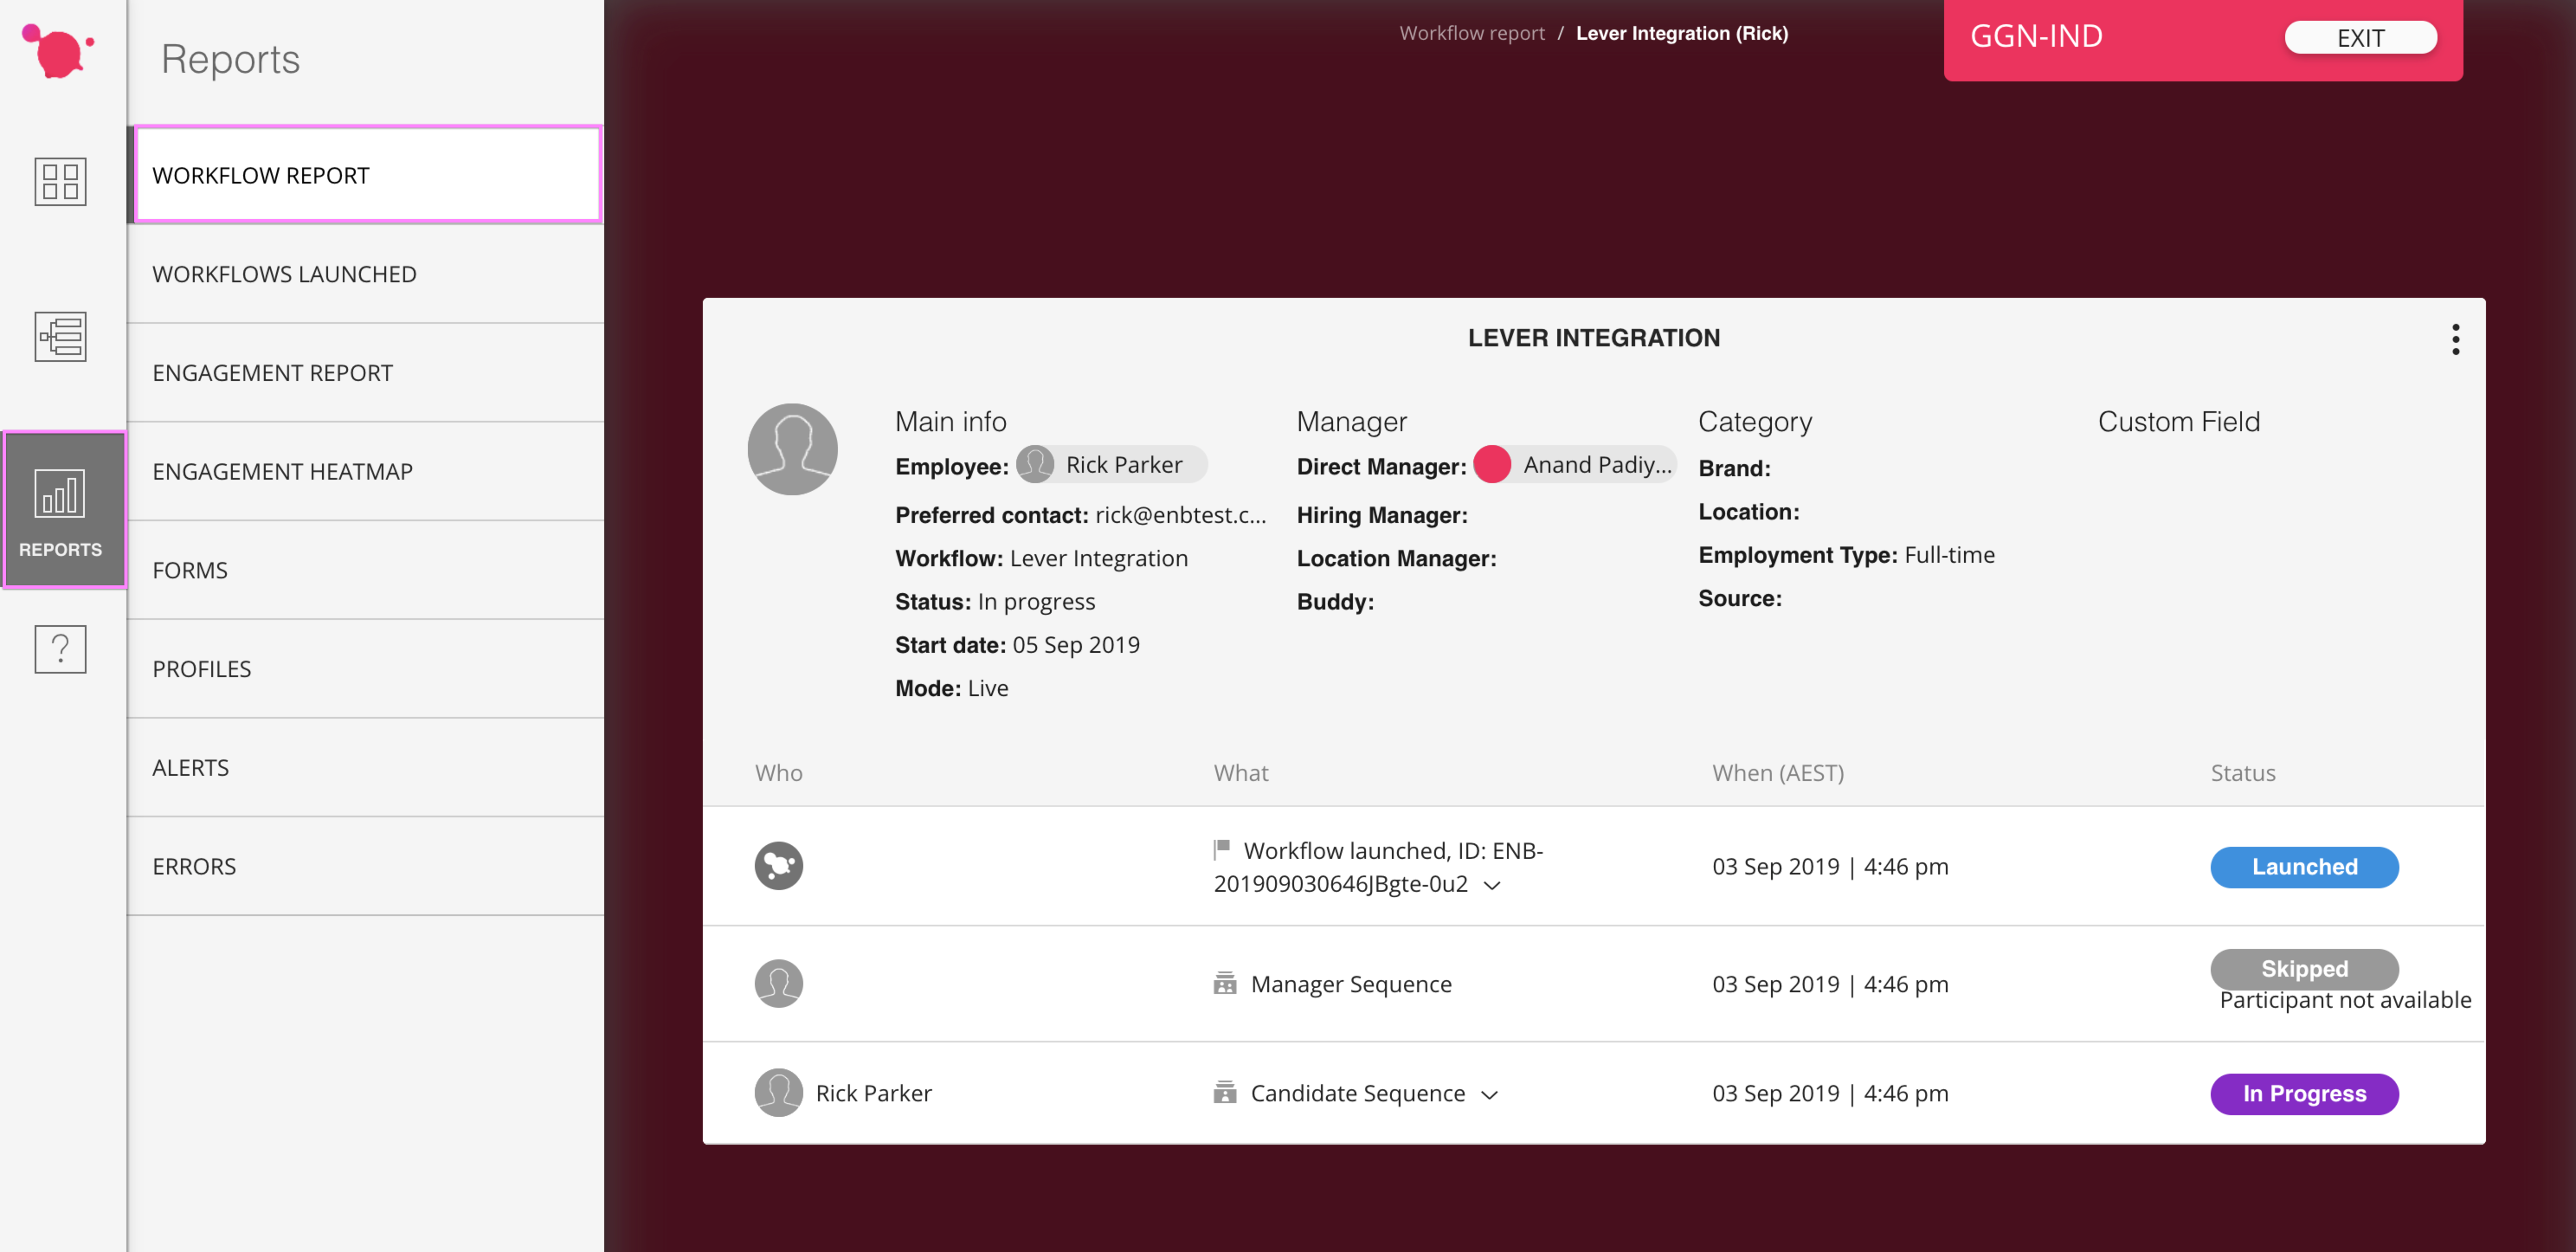Expand the Candidate Sequence chevron
This screenshot has width=2576, height=1252.
pos(1489,1095)
